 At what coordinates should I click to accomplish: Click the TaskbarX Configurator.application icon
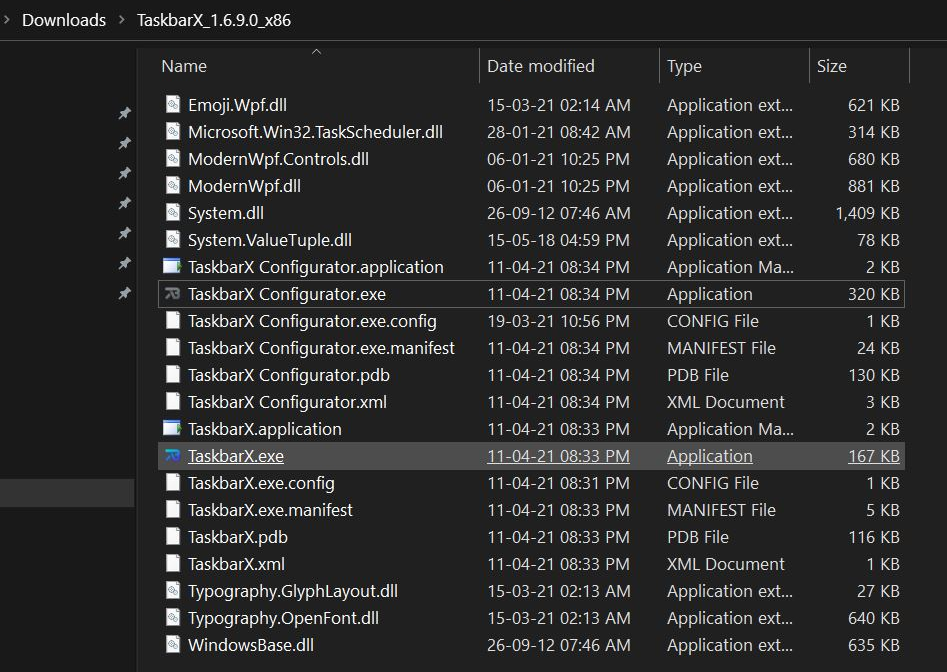[171, 267]
